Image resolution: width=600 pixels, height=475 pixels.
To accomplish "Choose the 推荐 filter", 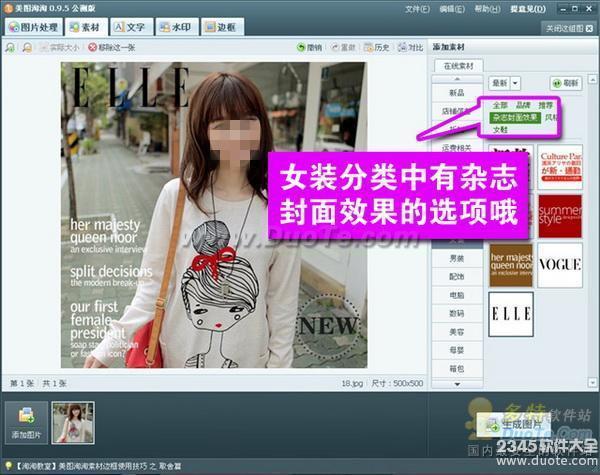I will click(x=545, y=105).
